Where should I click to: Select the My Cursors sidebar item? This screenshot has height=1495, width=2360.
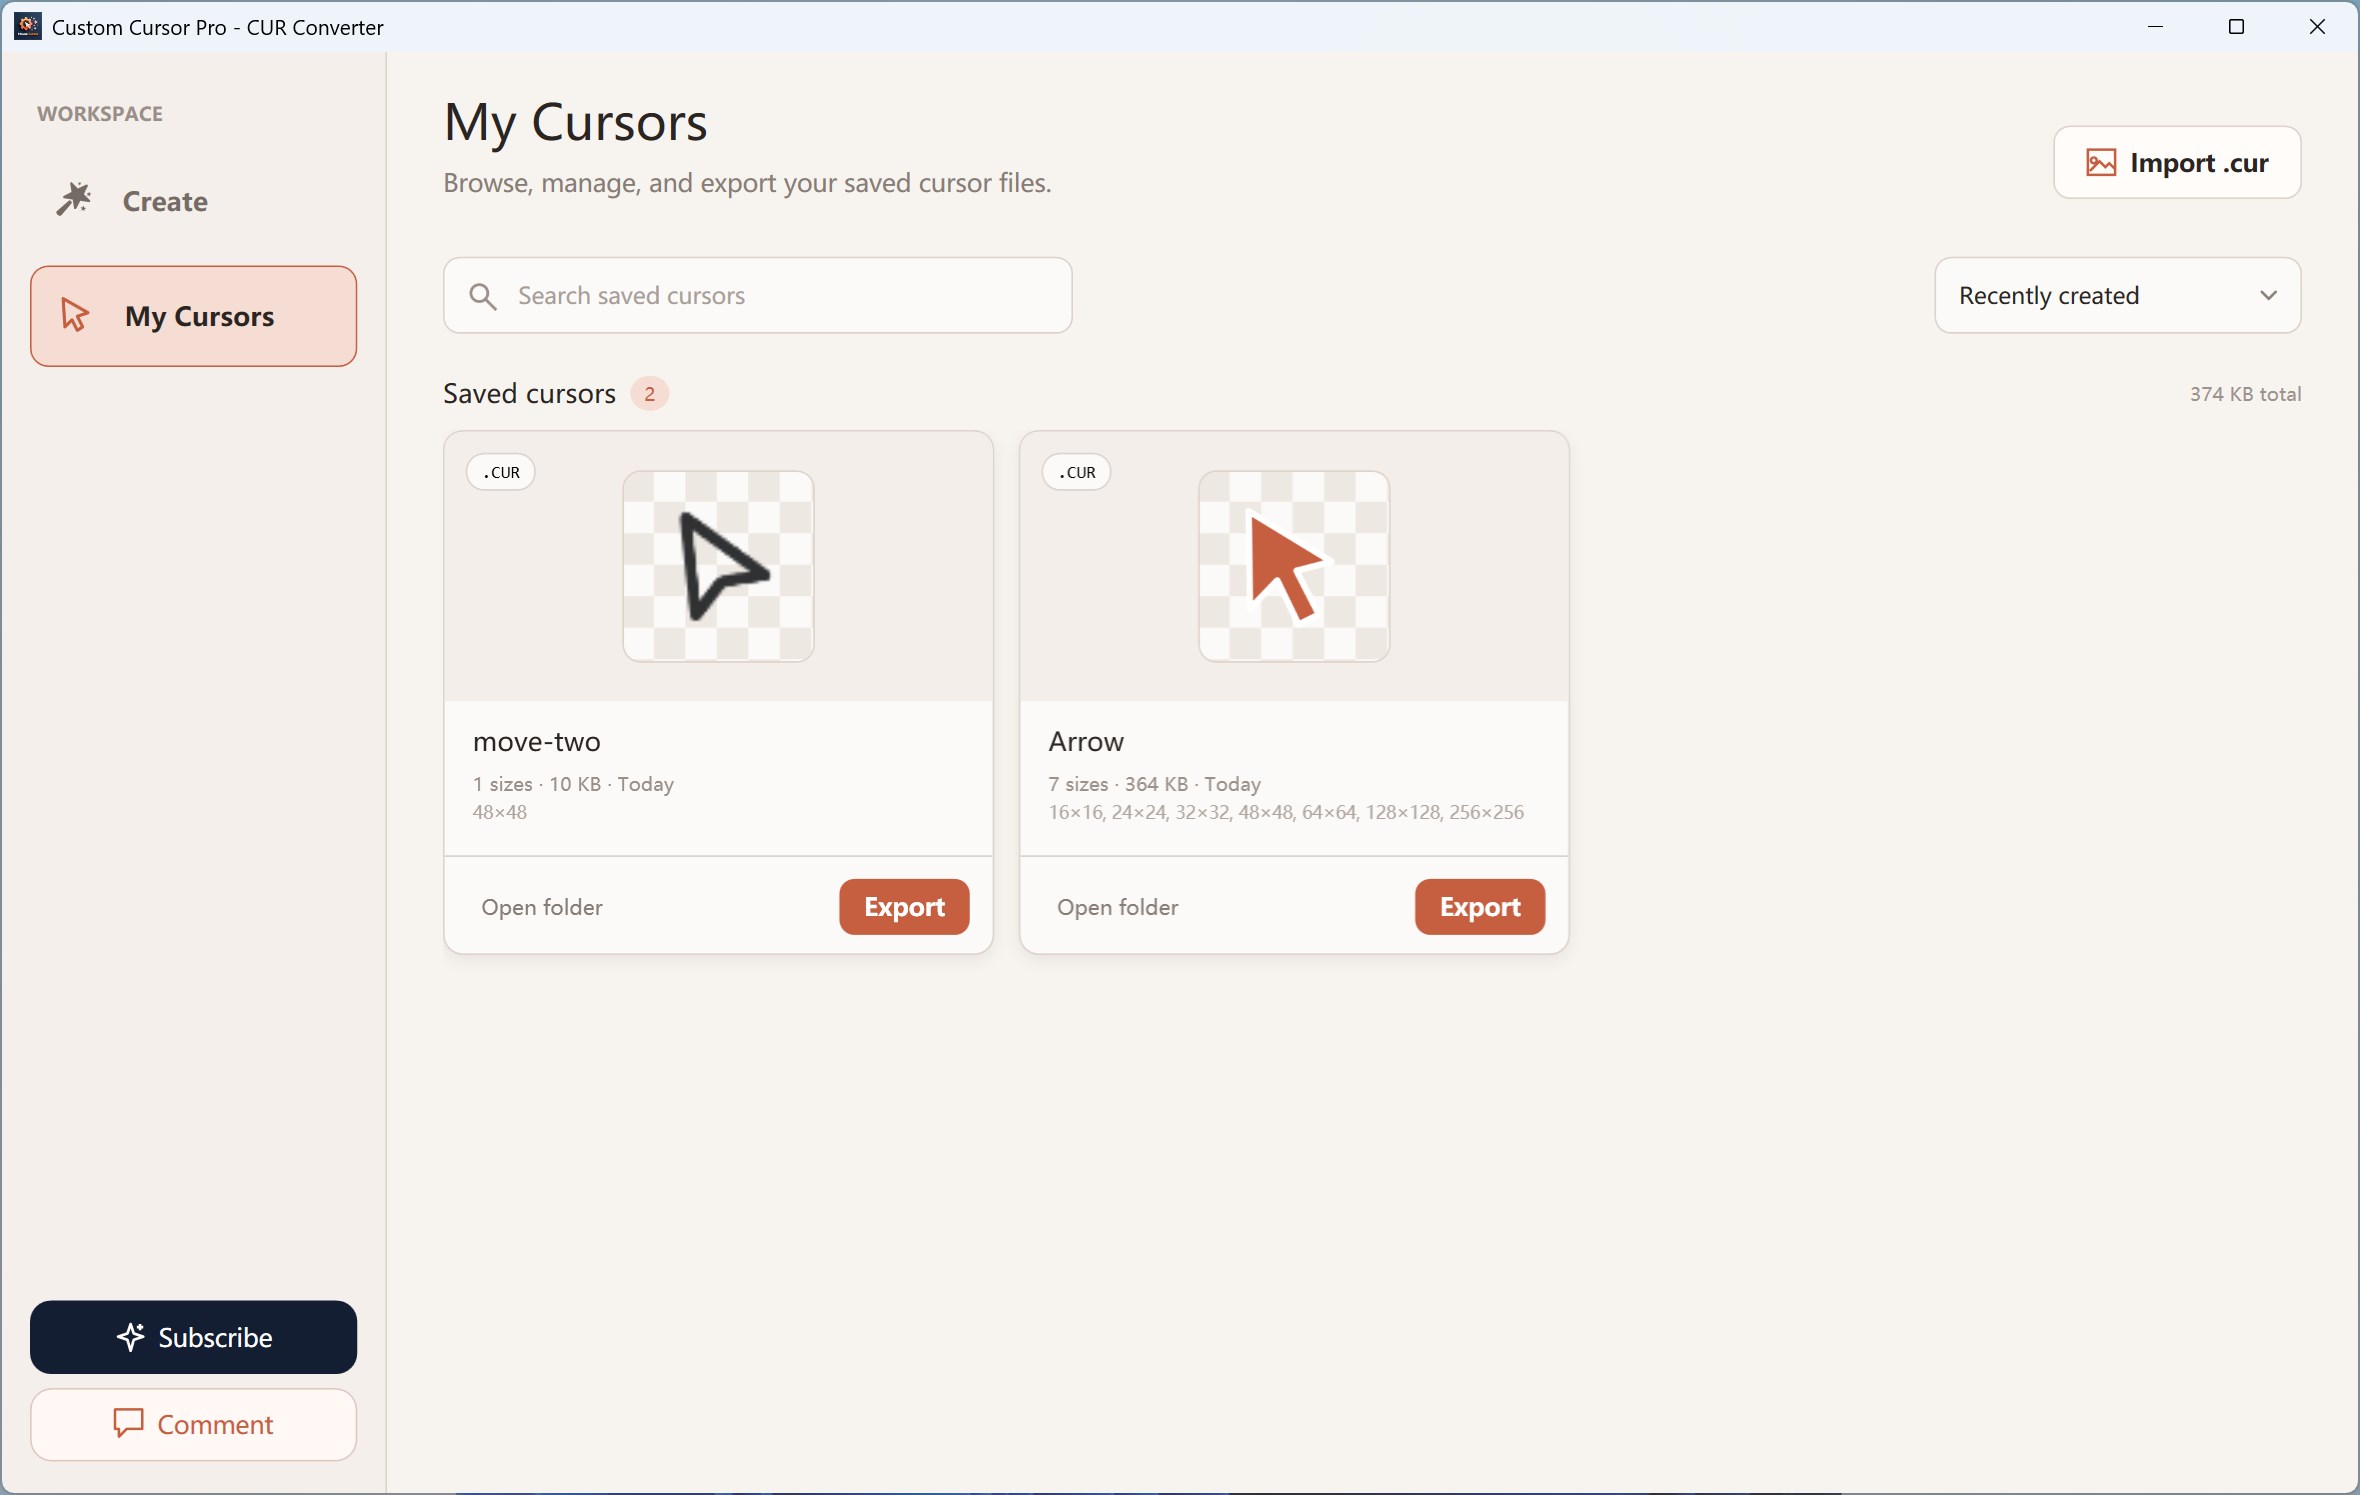(x=193, y=316)
